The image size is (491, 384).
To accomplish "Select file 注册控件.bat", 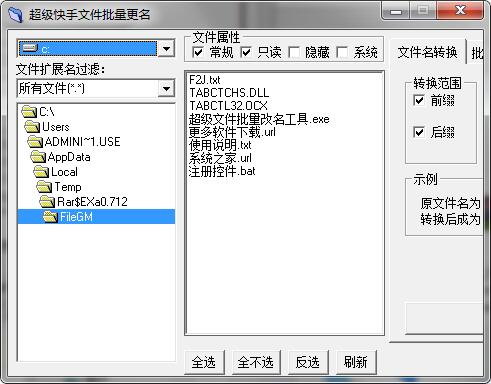I will 222,171.
